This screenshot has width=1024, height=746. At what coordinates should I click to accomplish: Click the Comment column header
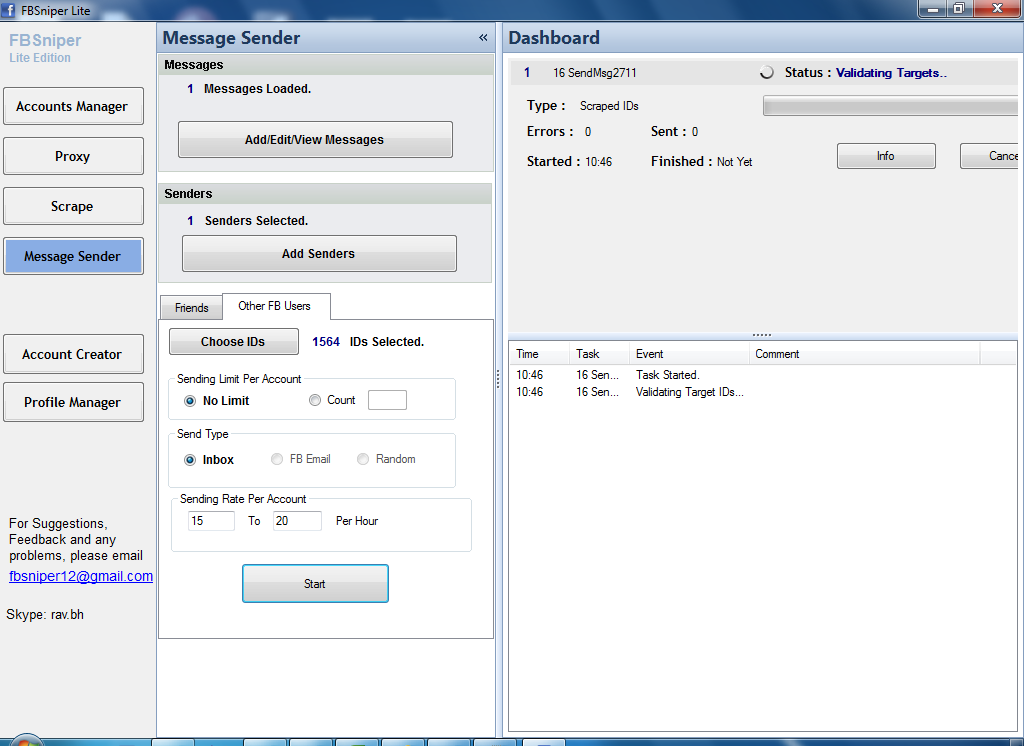(865, 353)
